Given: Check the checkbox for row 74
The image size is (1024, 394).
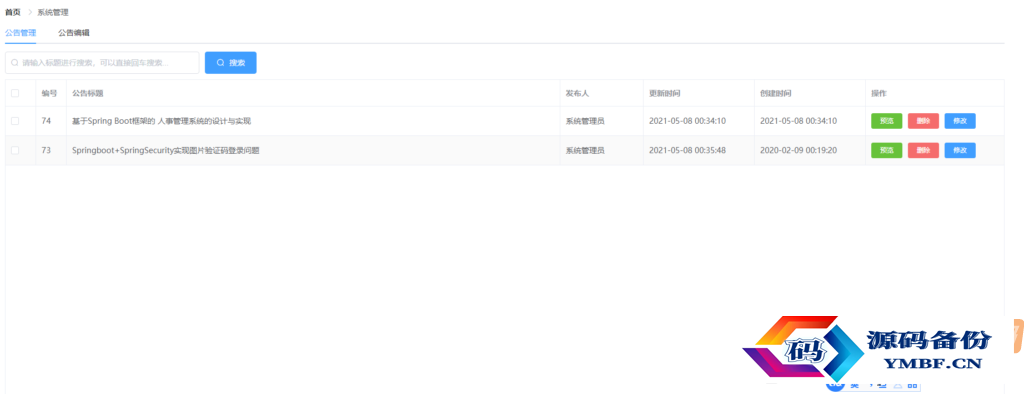Looking at the screenshot, I should point(15,121).
